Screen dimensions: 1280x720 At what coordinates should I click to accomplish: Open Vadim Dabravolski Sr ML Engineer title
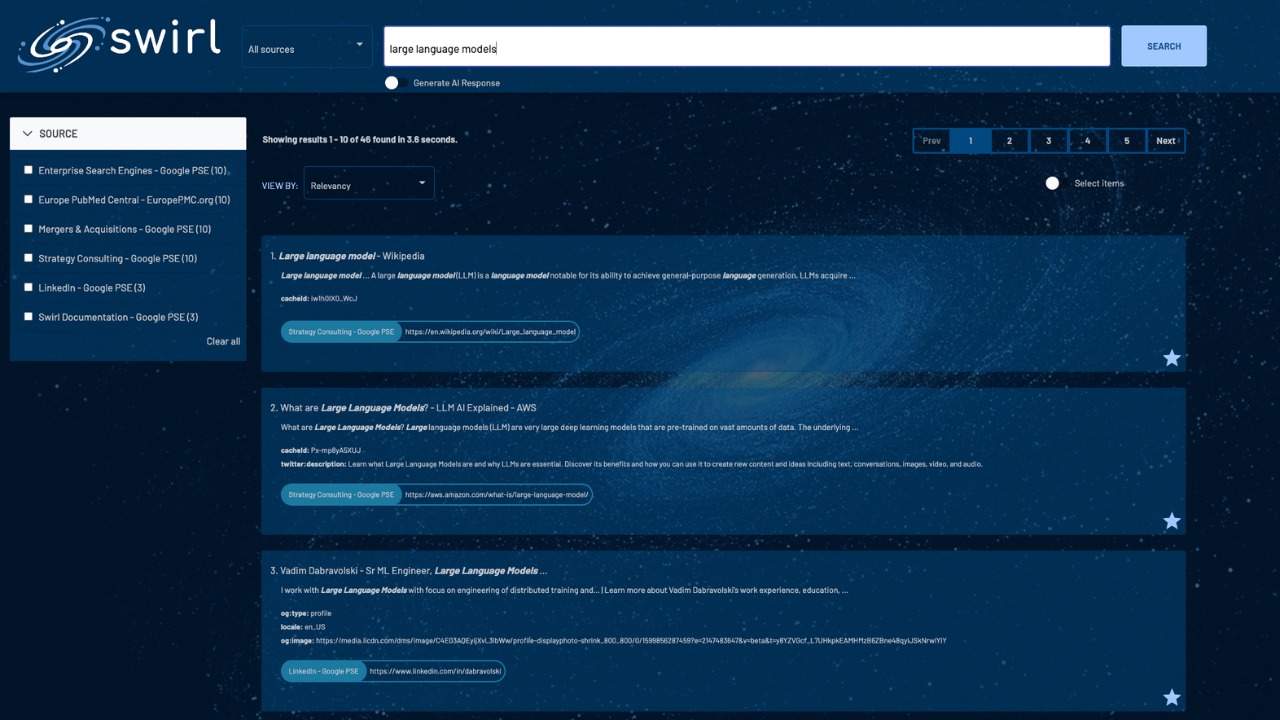[413, 571]
